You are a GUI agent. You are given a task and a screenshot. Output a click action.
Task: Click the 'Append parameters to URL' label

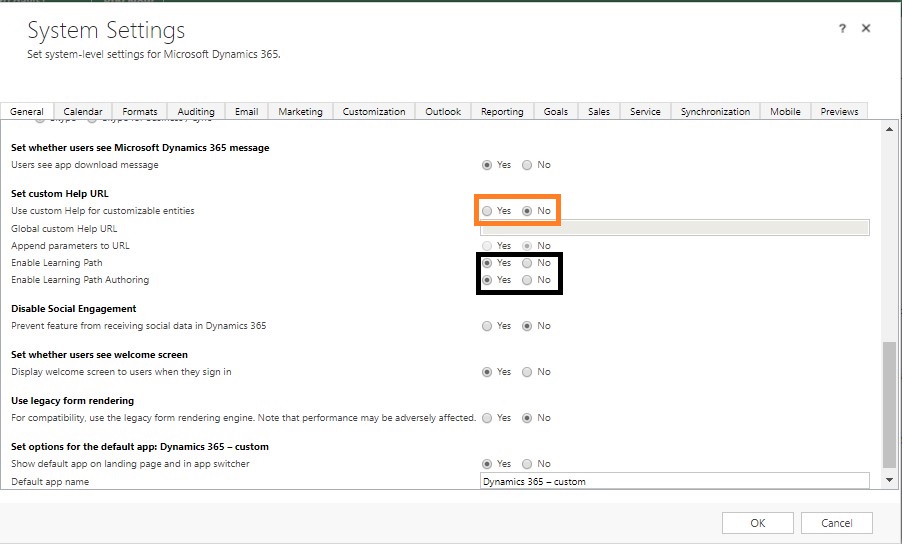tap(70, 246)
